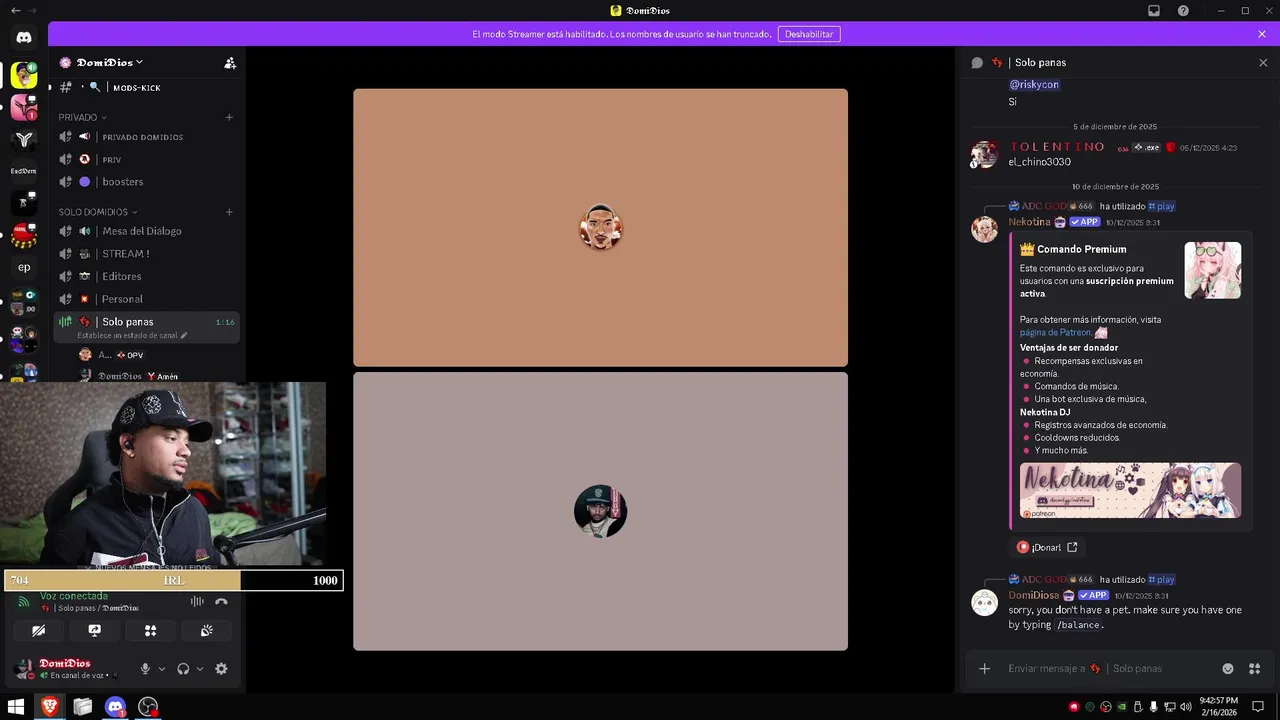Image resolution: width=1280 pixels, height=720 pixels.
Task: Open the Comando Premium embed thumbnail
Action: 1213,270
